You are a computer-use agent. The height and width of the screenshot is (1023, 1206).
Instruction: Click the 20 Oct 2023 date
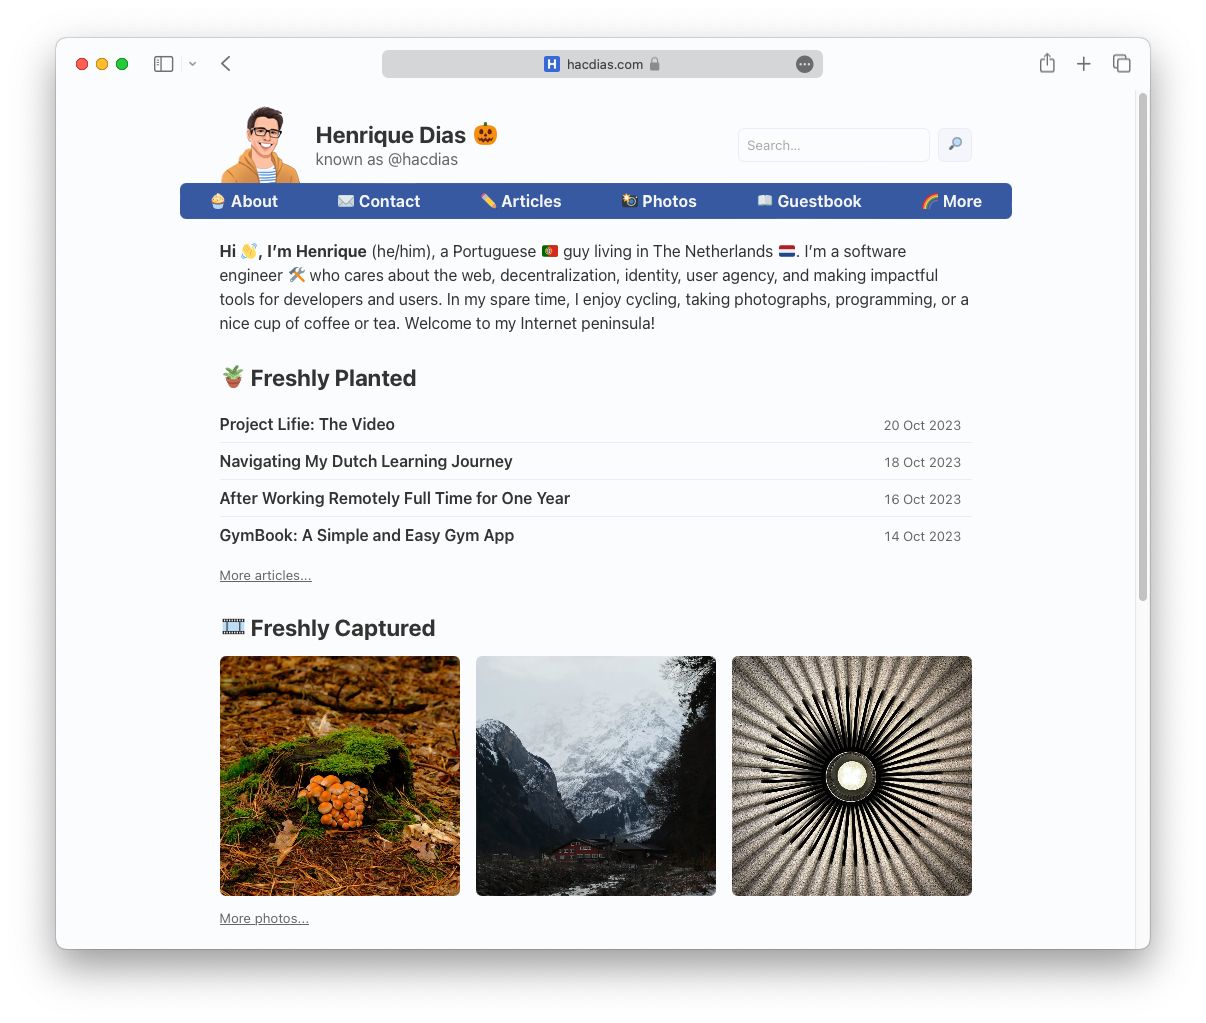pos(922,425)
